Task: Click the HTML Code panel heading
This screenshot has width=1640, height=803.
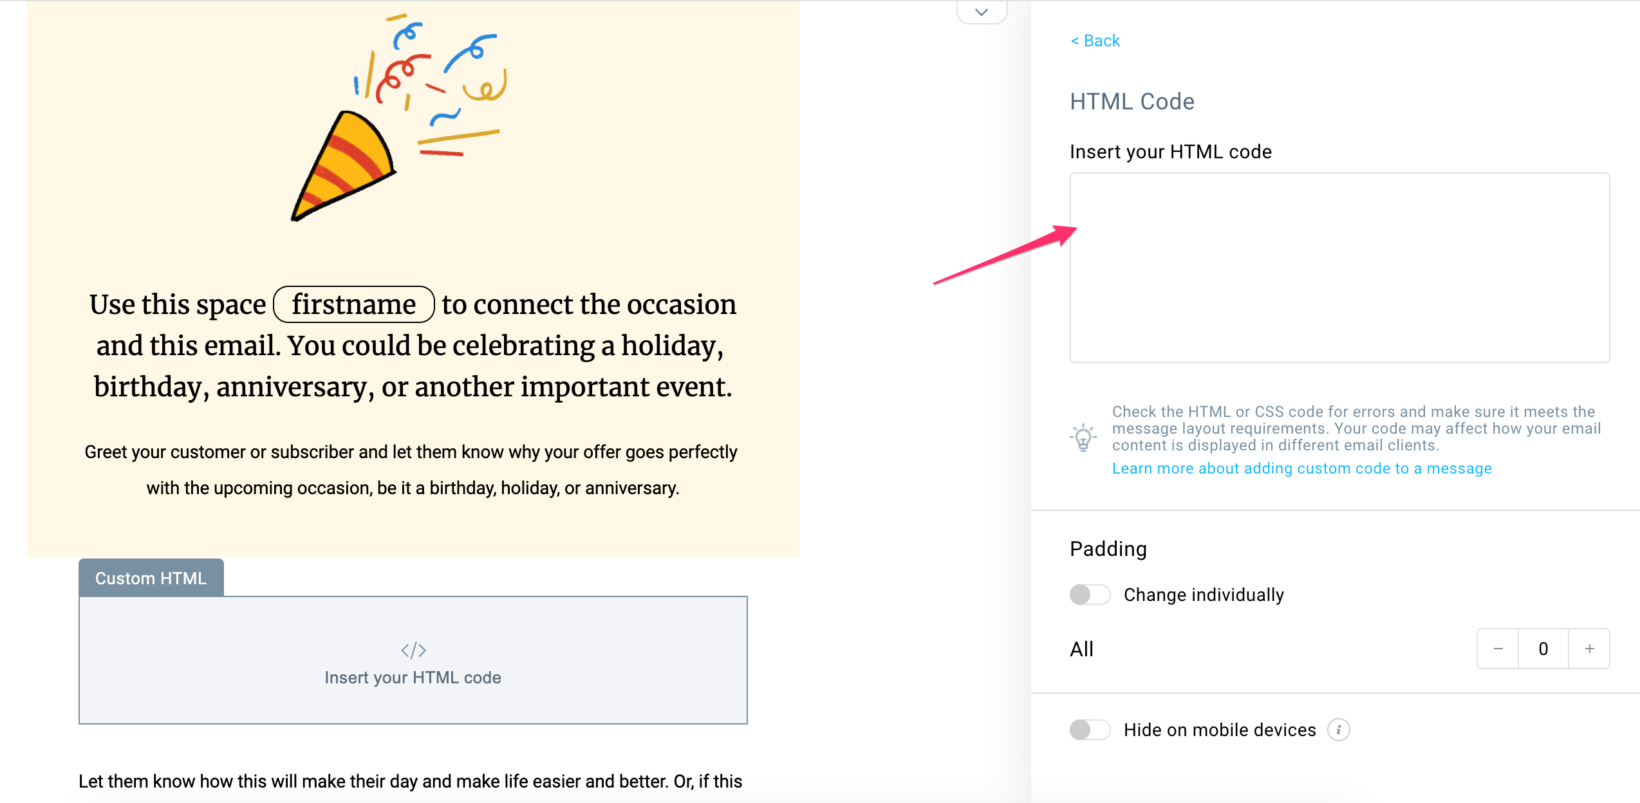Action: tap(1132, 101)
